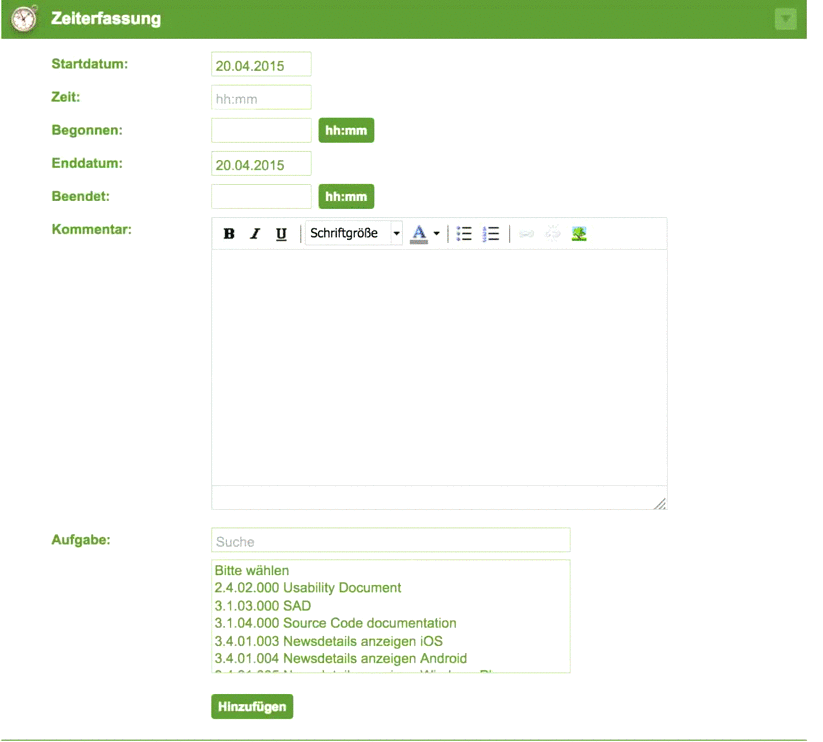Click the Enddatum date field
Screen dimensions: 823x742
[261, 164]
